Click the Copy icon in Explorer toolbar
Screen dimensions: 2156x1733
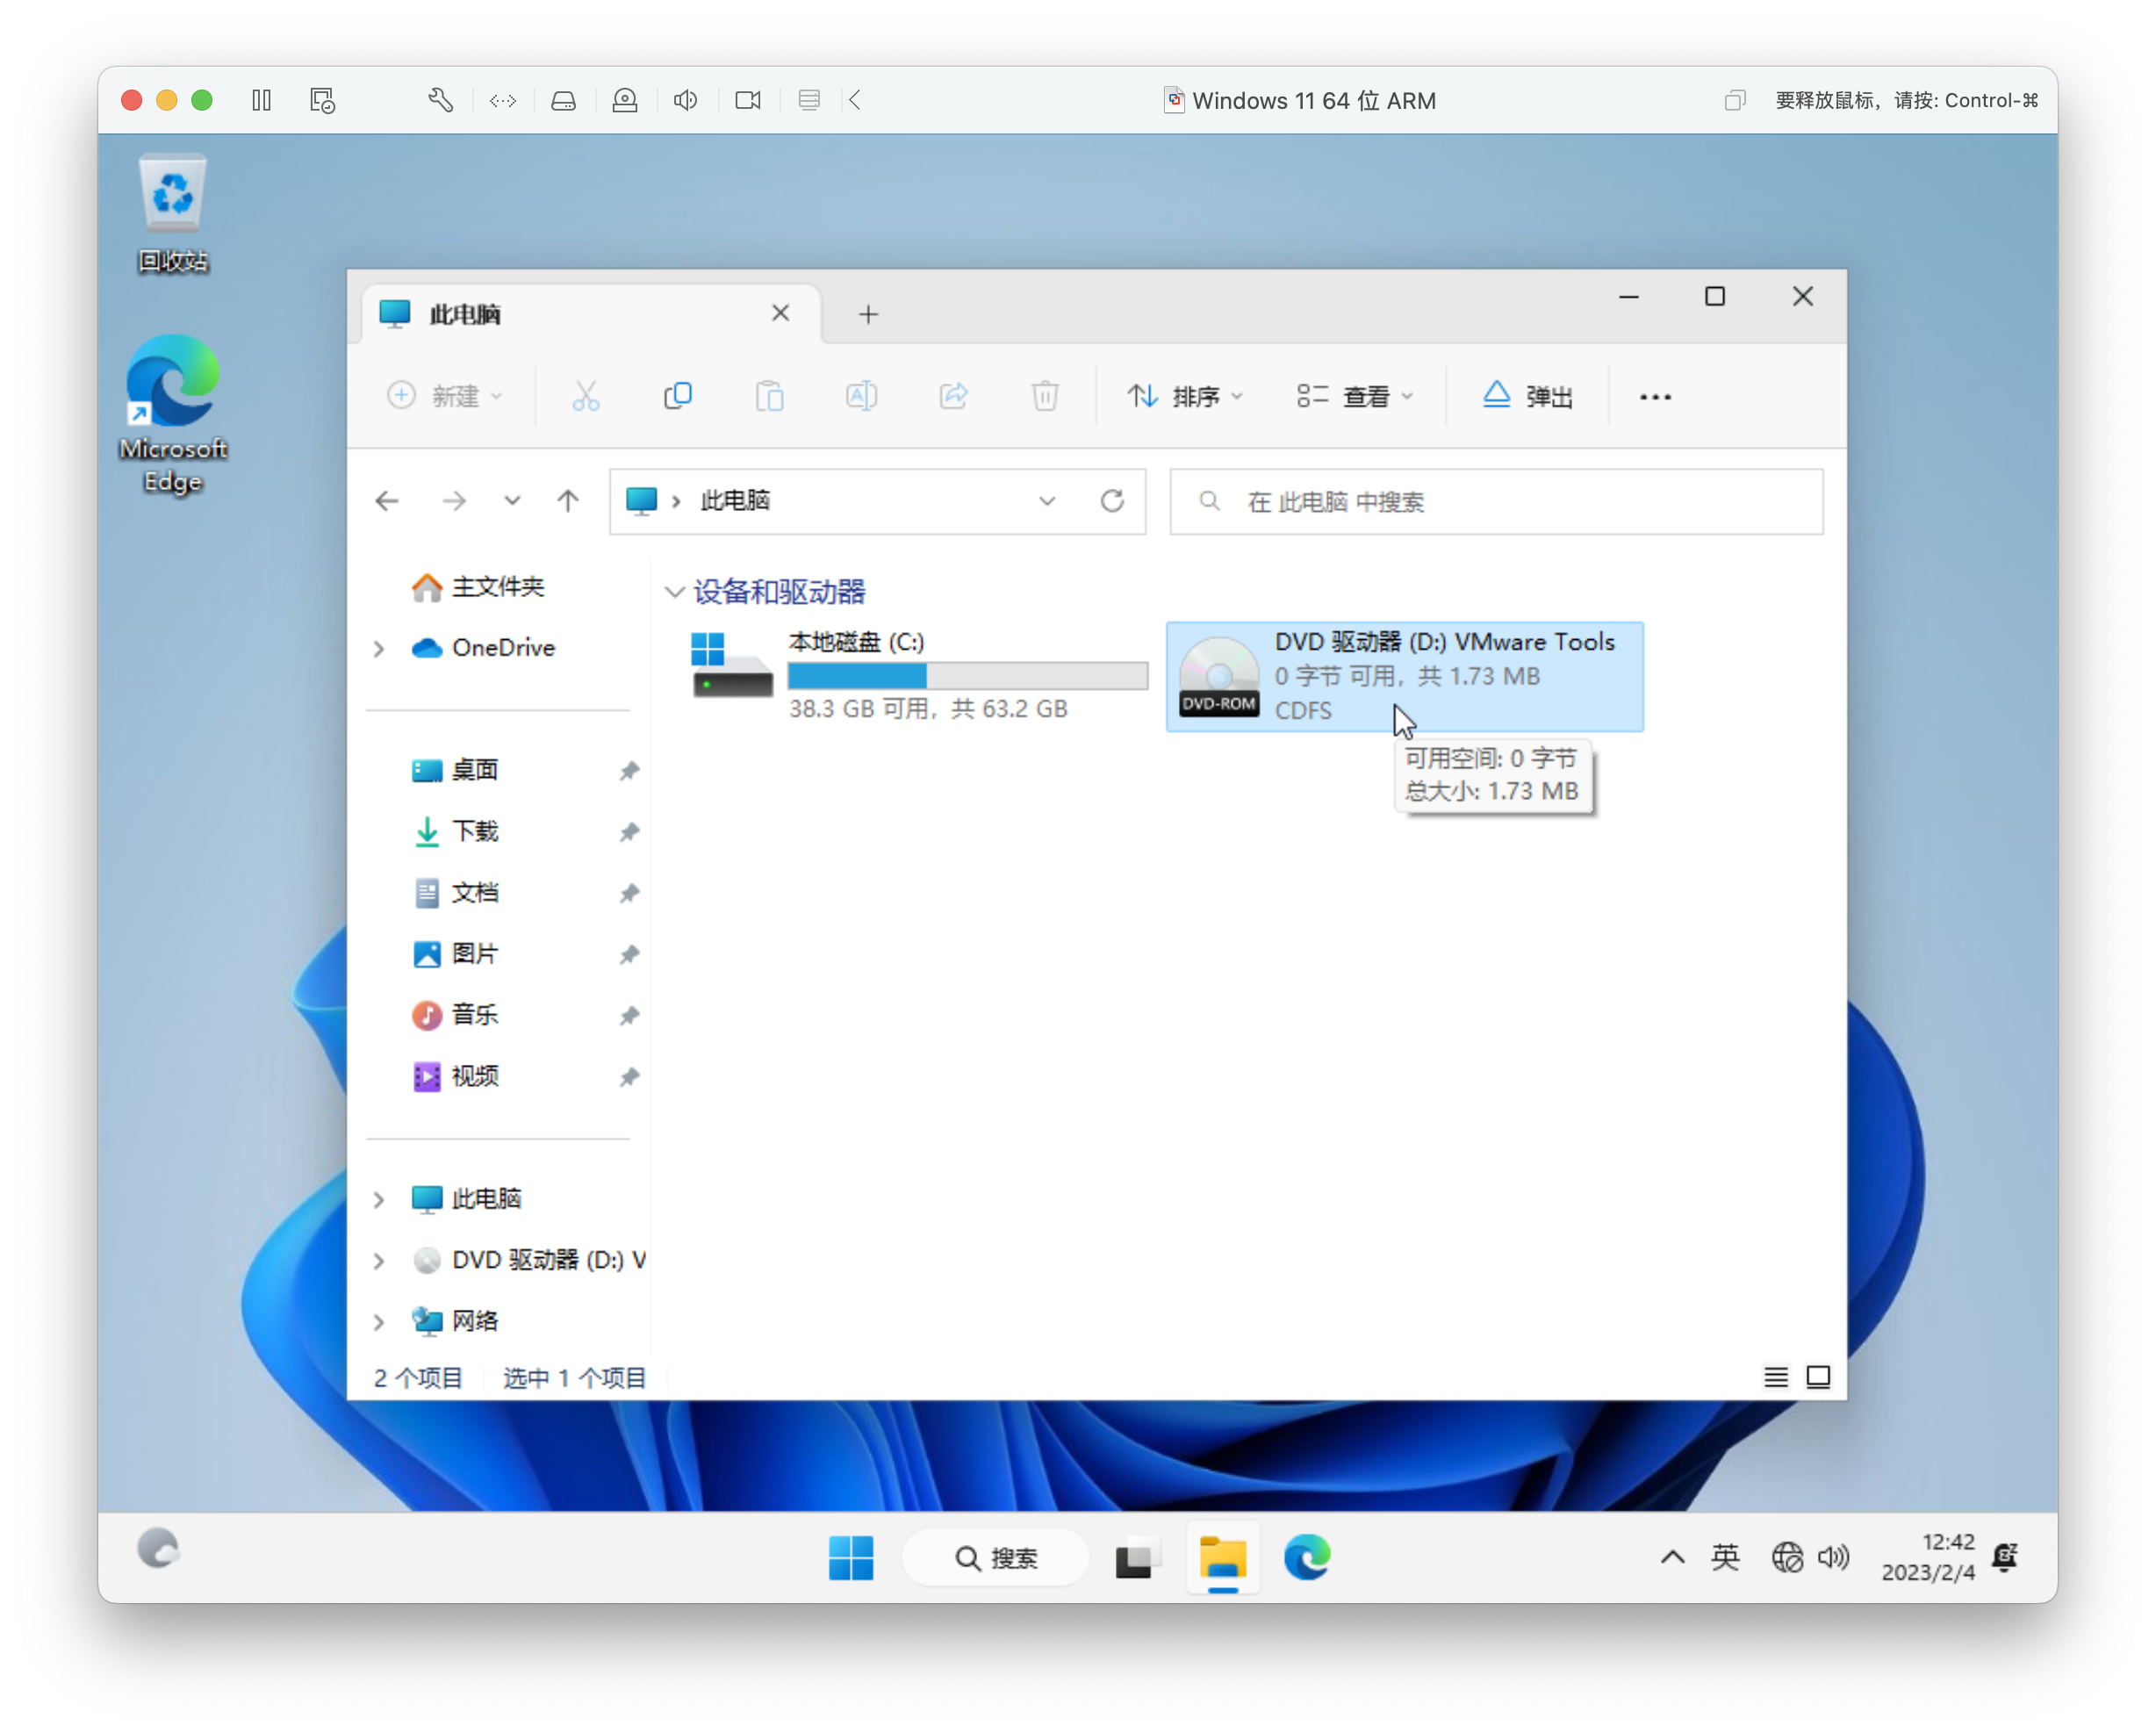point(677,396)
